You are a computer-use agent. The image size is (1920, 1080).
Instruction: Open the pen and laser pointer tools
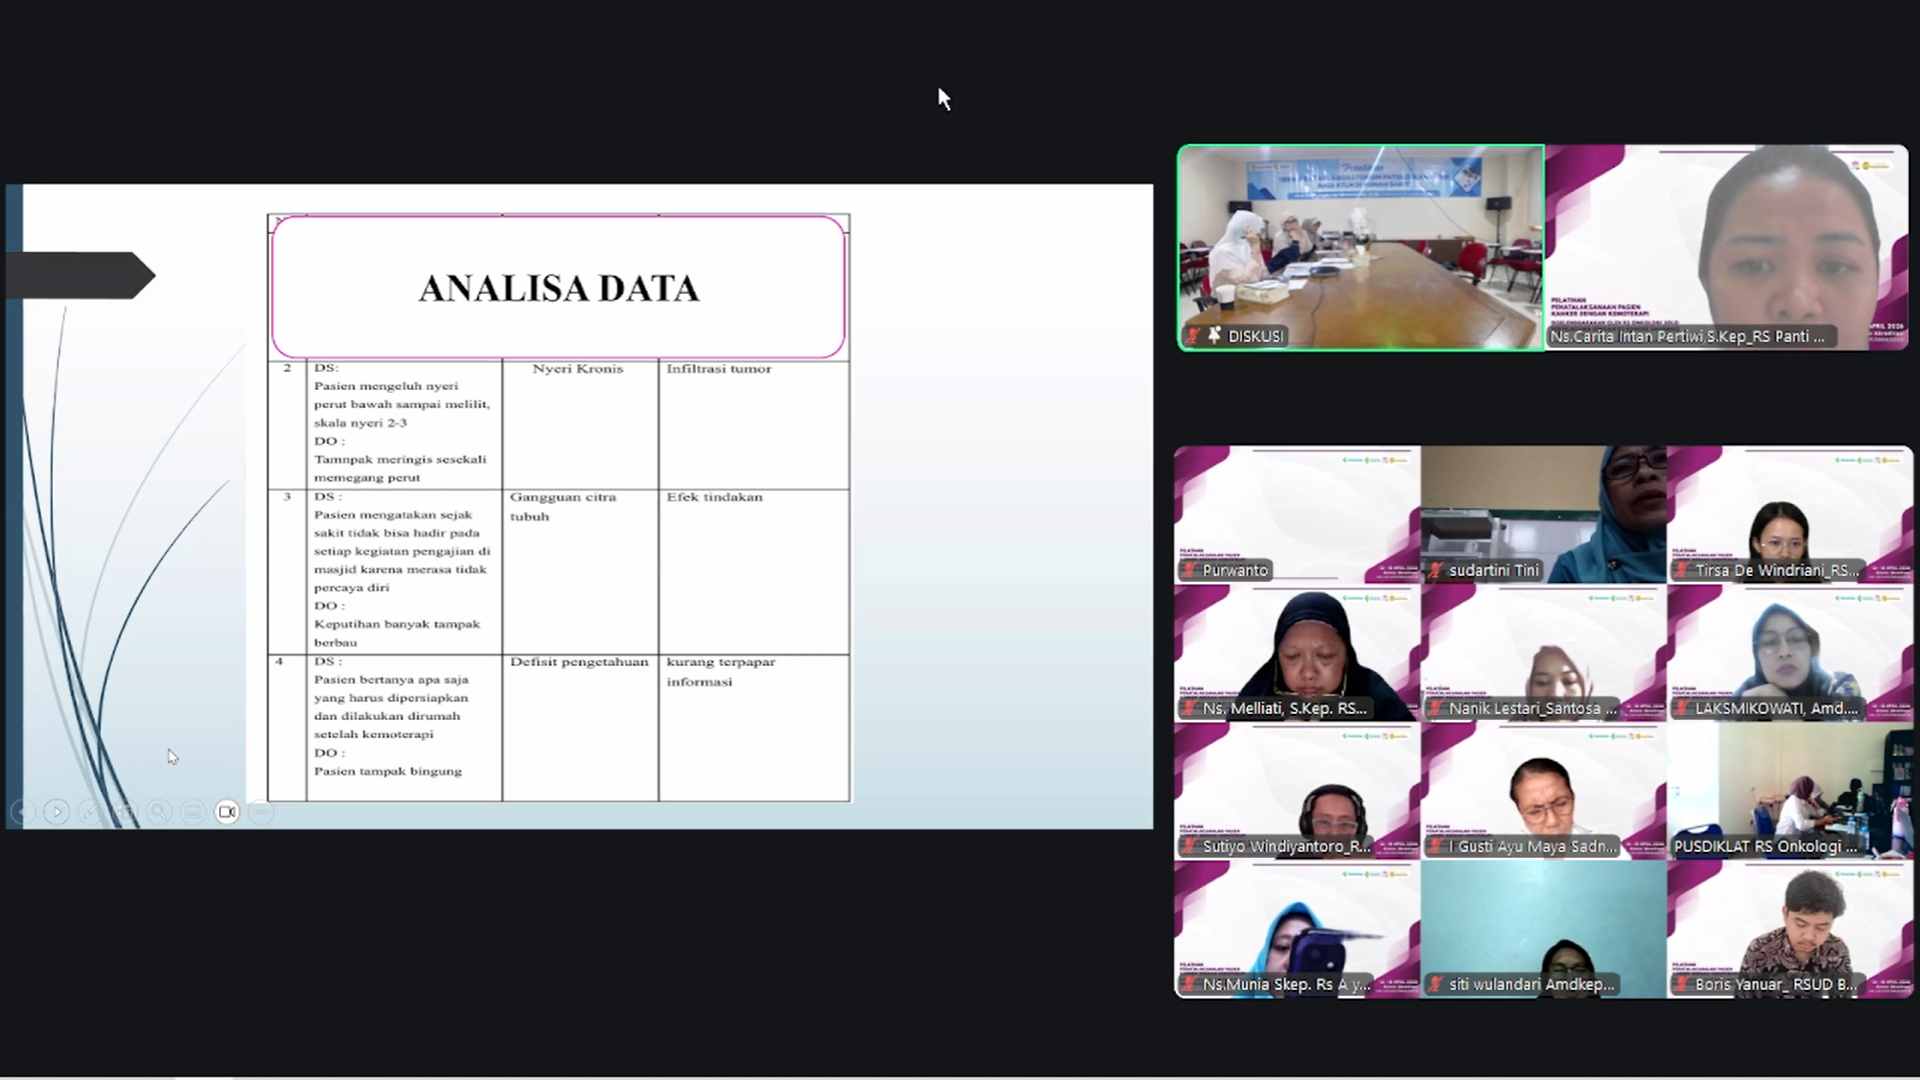click(x=91, y=812)
